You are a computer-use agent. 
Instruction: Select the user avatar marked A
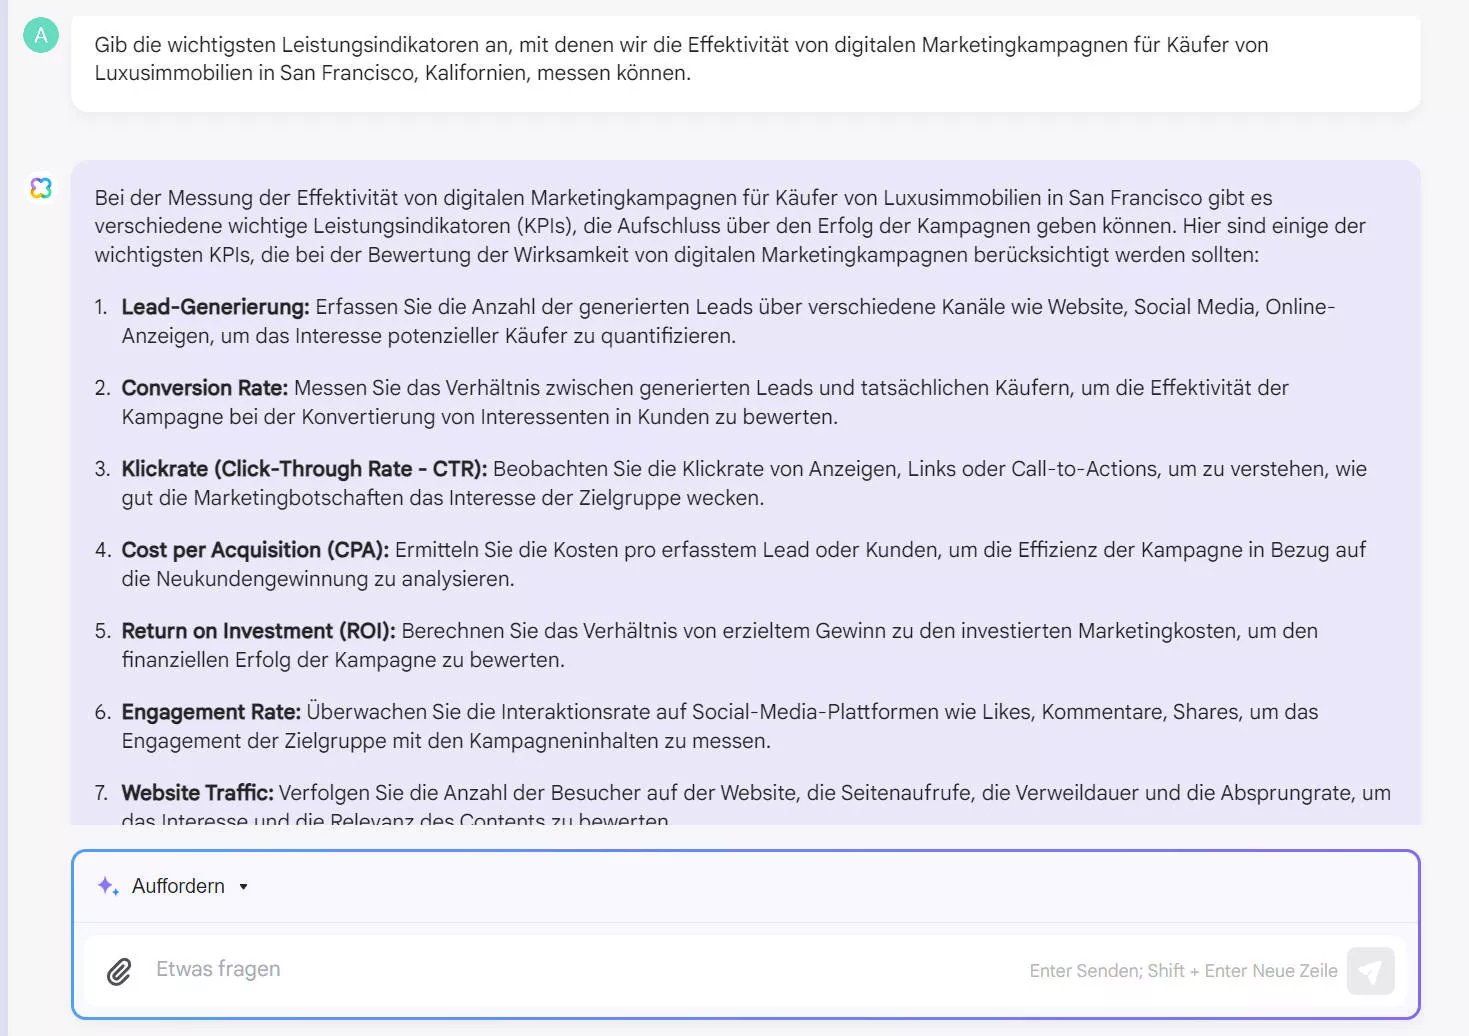coord(41,36)
